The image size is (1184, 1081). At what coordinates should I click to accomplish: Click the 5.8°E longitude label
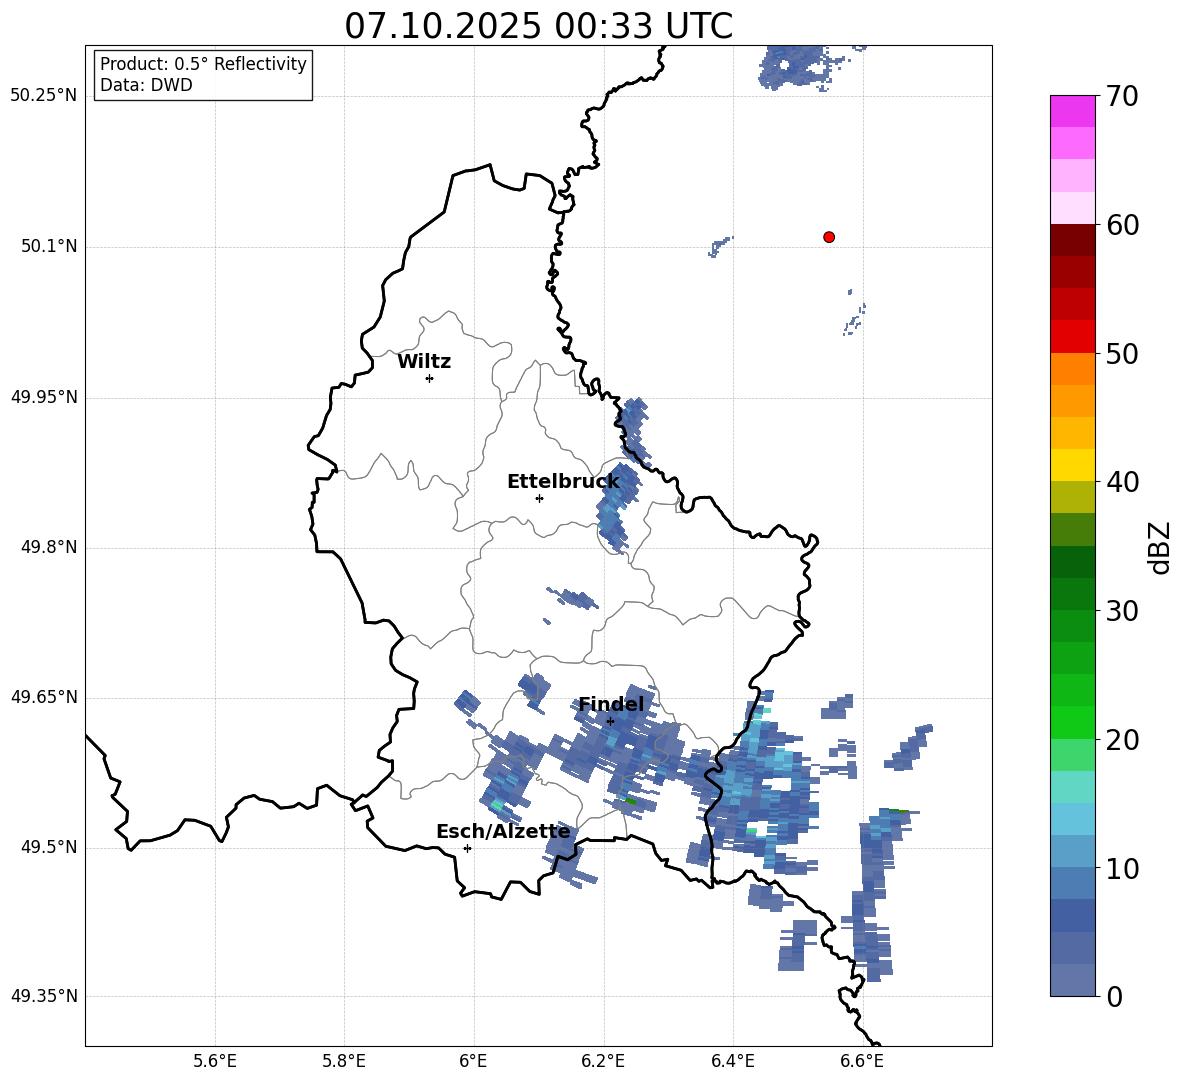point(344,1061)
